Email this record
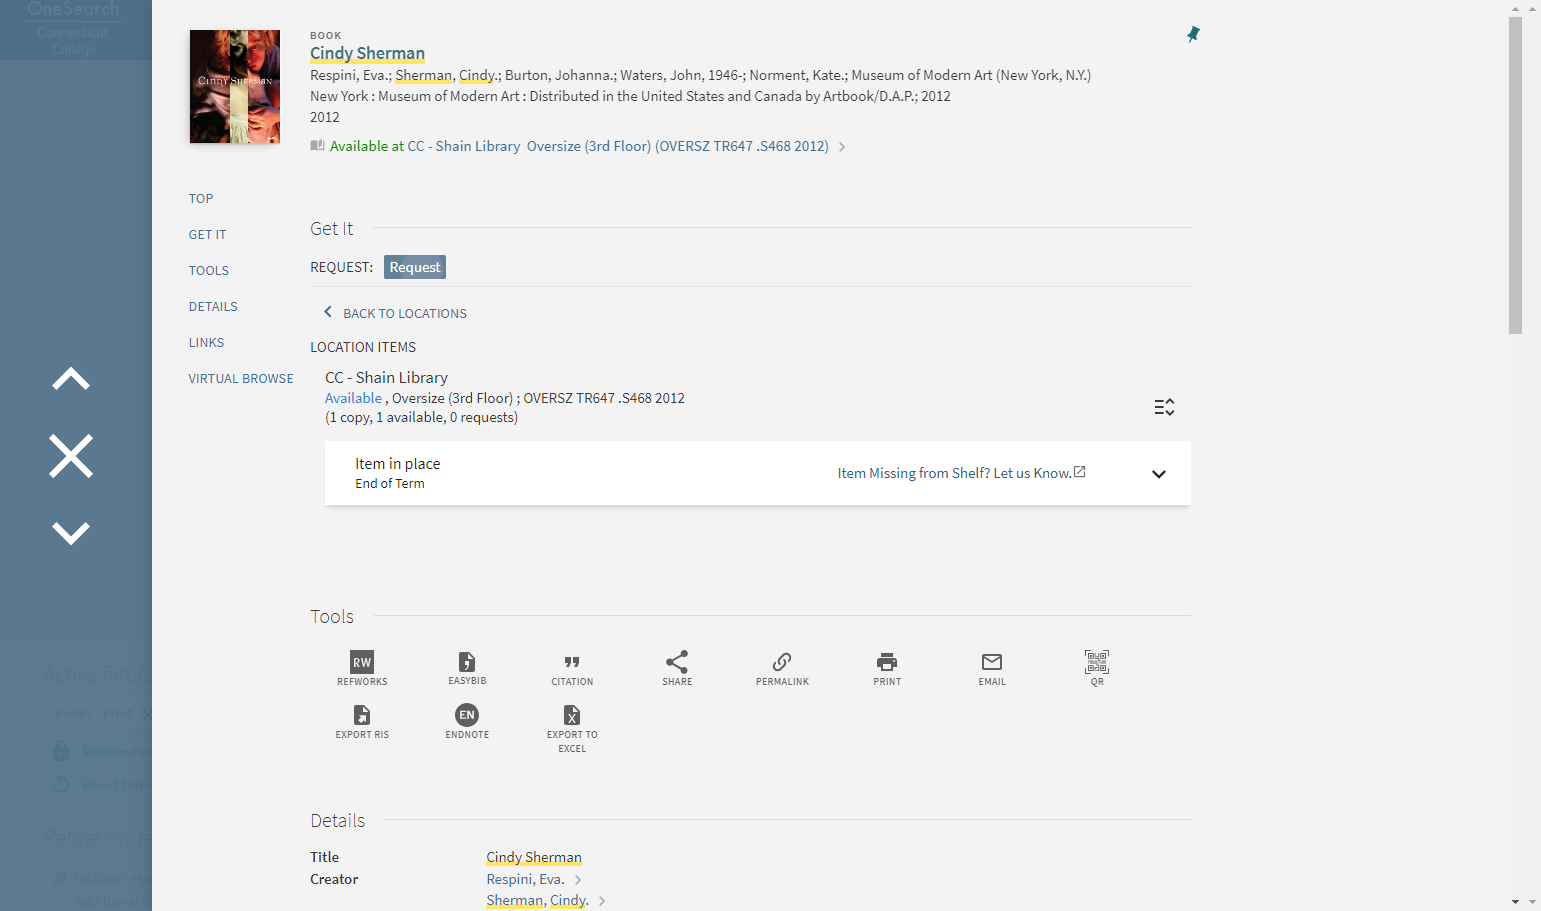1541x911 pixels. point(992,668)
